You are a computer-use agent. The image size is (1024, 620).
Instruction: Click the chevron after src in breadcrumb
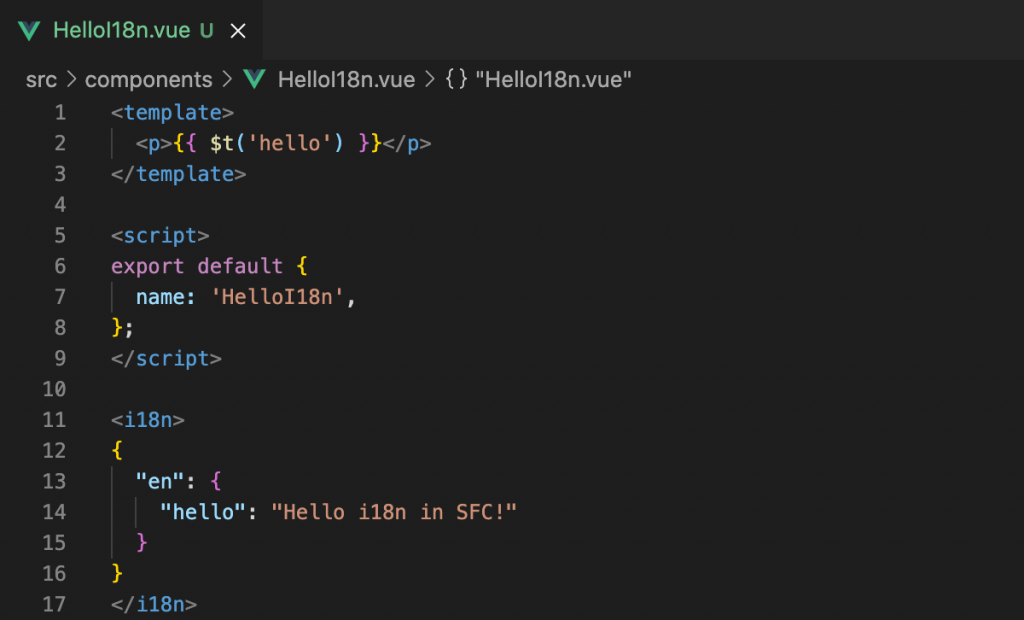(71, 80)
